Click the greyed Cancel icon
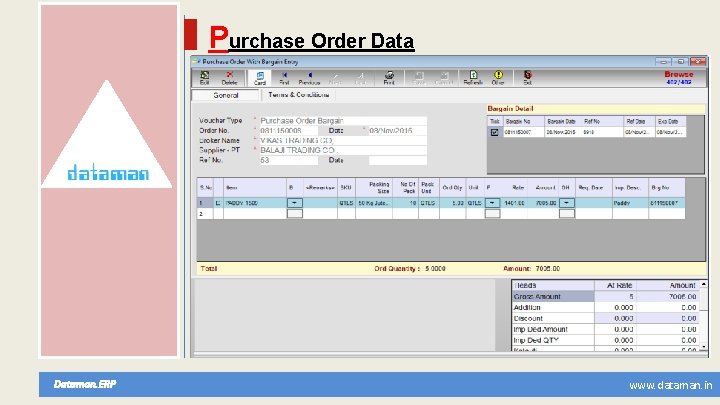The image size is (720, 405). (444, 78)
